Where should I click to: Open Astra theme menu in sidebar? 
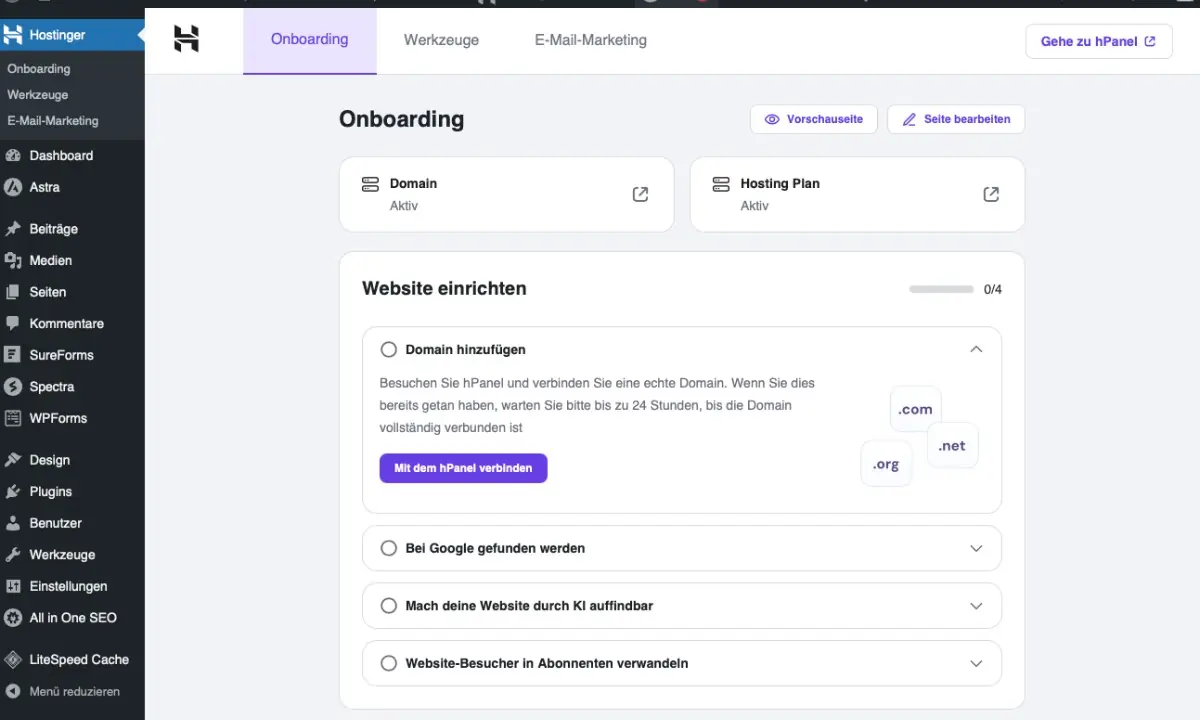44,187
